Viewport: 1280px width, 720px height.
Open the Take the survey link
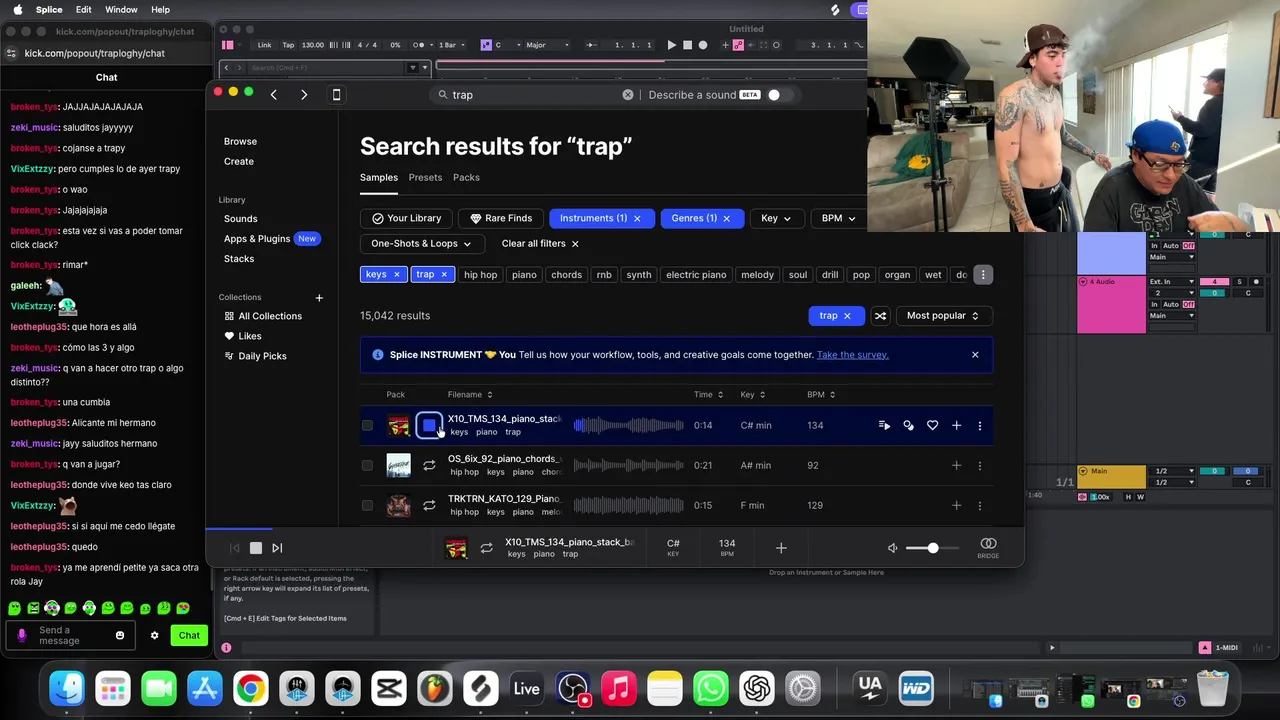click(x=852, y=354)
